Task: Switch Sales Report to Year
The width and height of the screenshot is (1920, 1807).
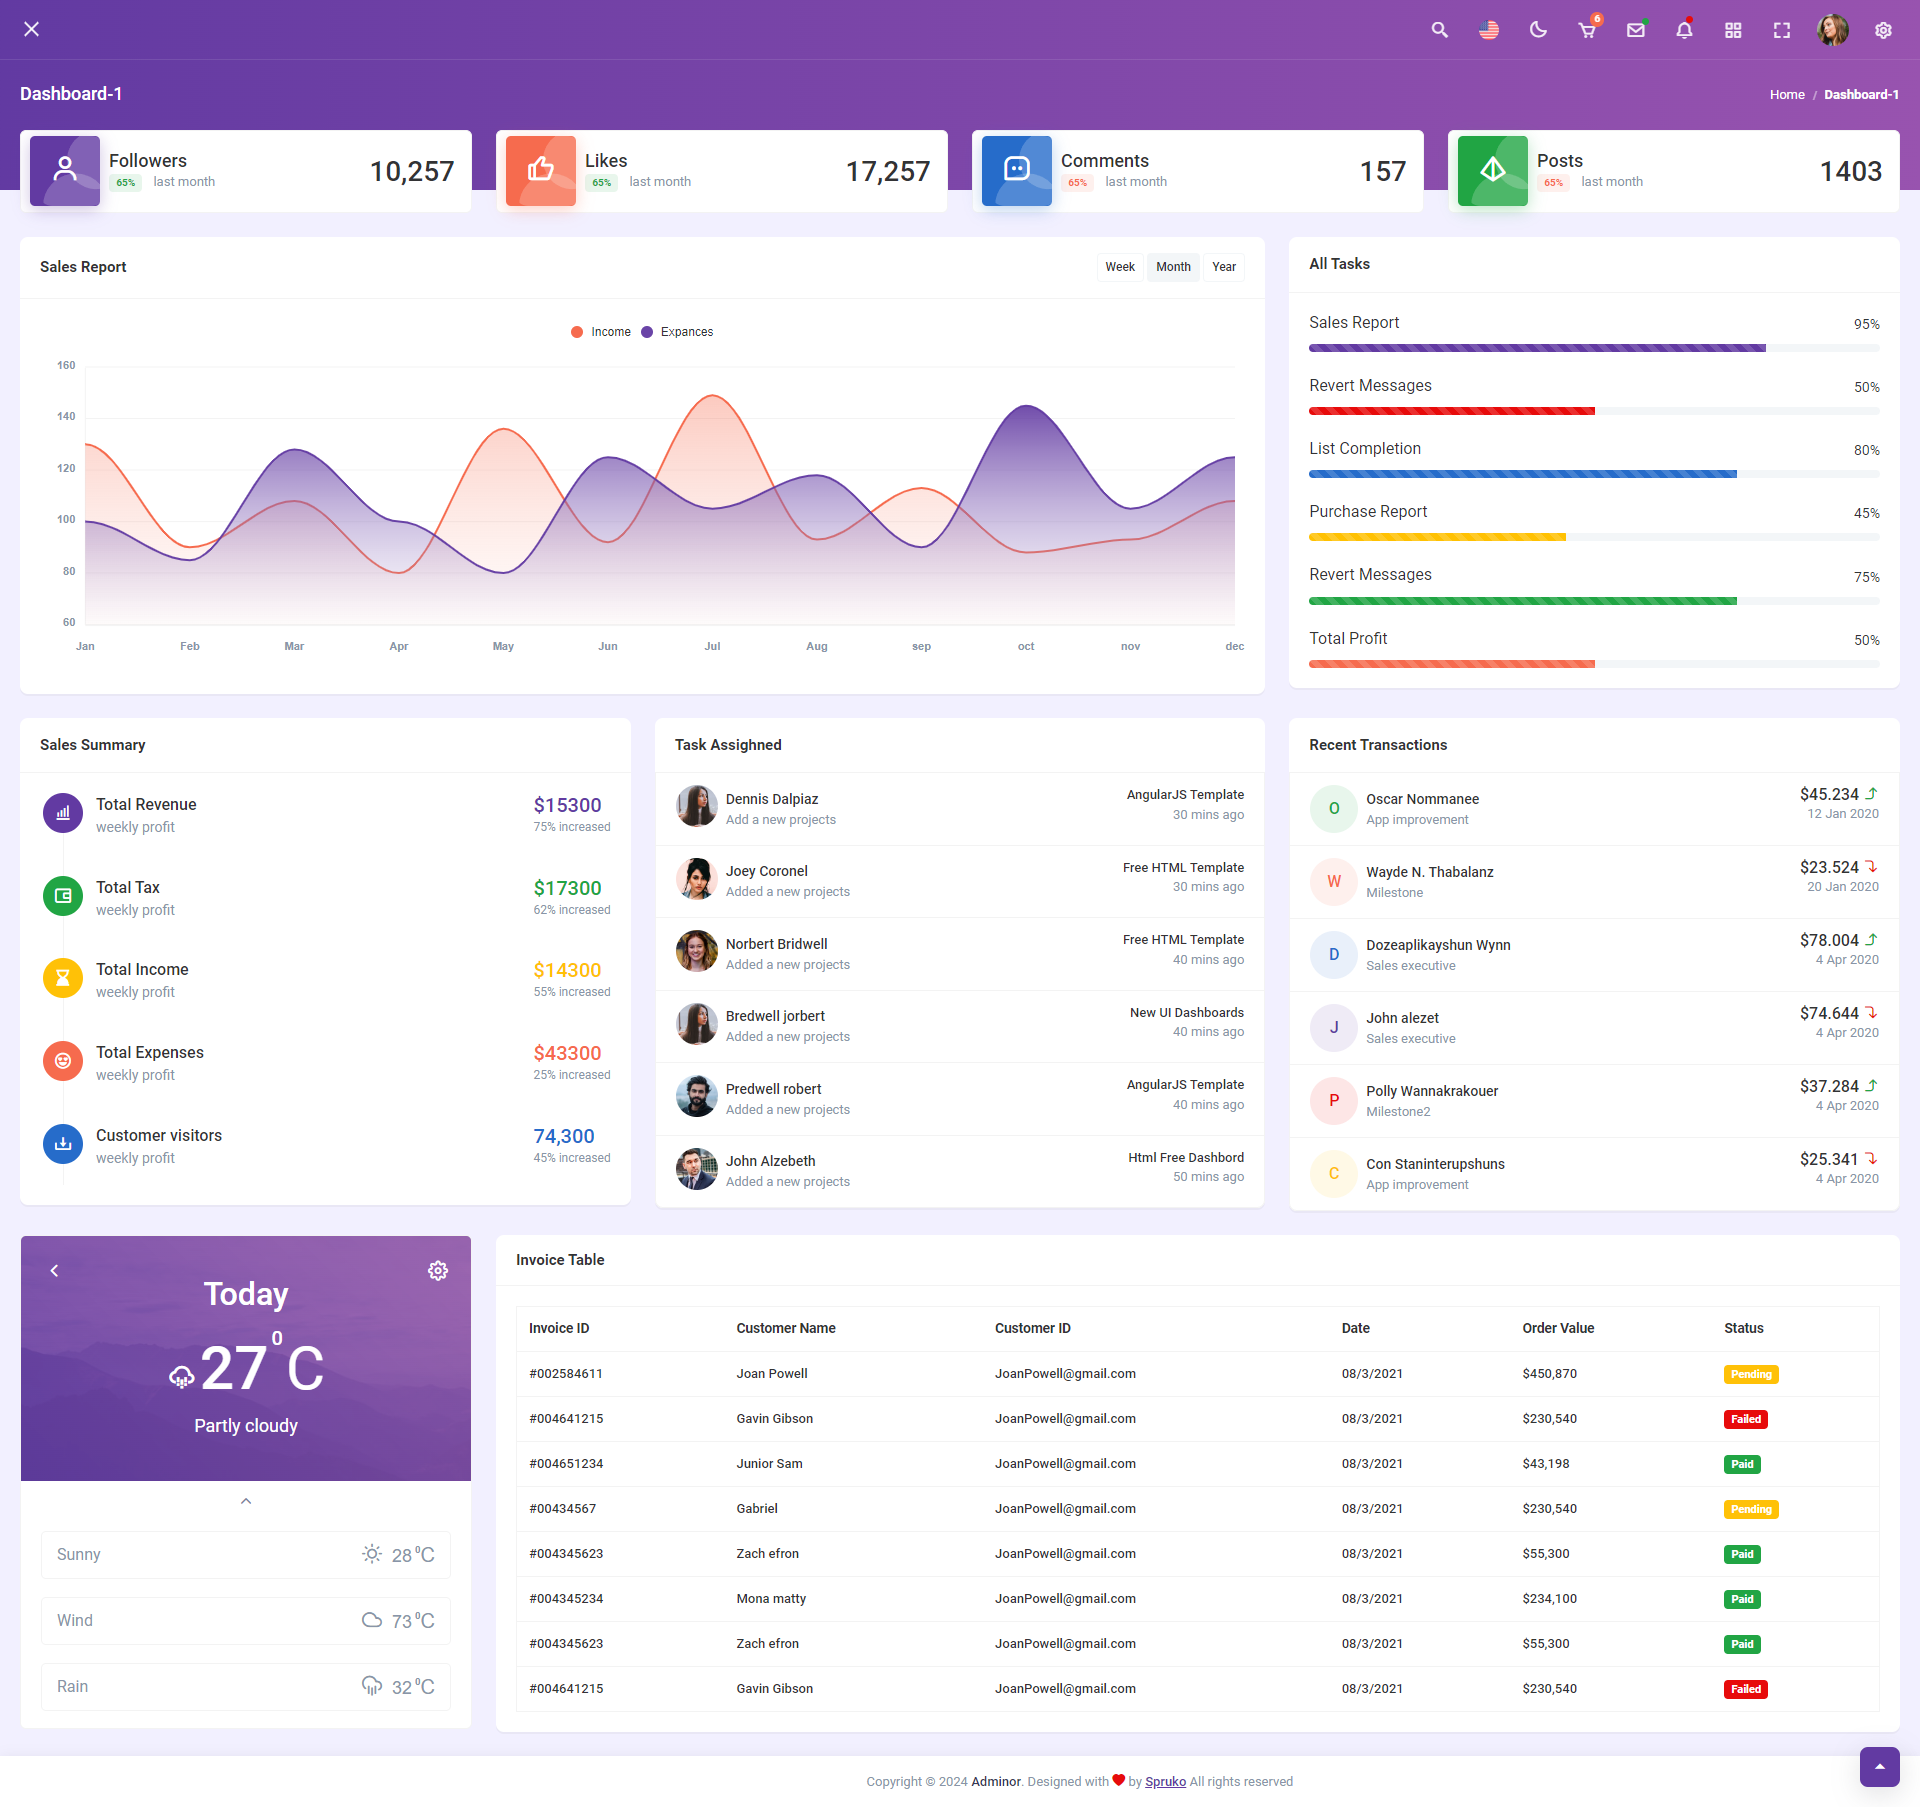Action: [x=1223, y=267]
